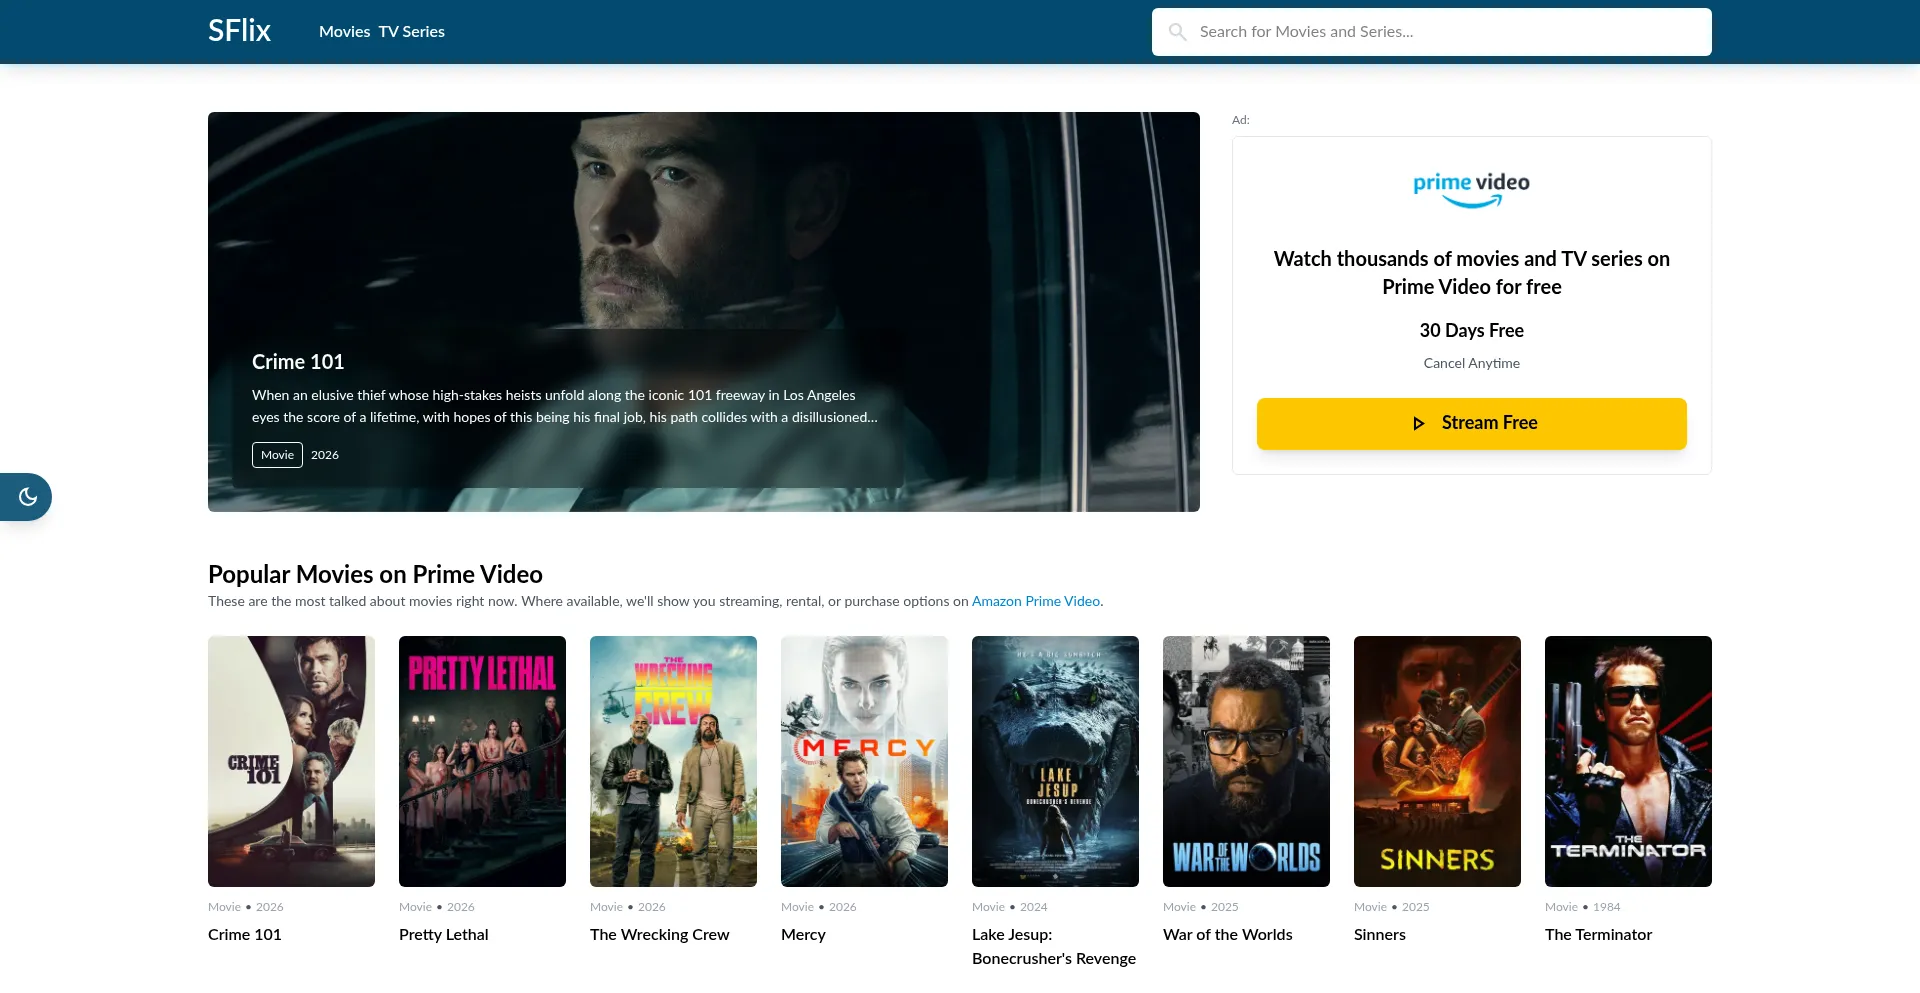Open The Wrecking Crew poster thumbnail
This screenshot has width=1920, height=993.
pyautogui.click(x=673, y=761)
